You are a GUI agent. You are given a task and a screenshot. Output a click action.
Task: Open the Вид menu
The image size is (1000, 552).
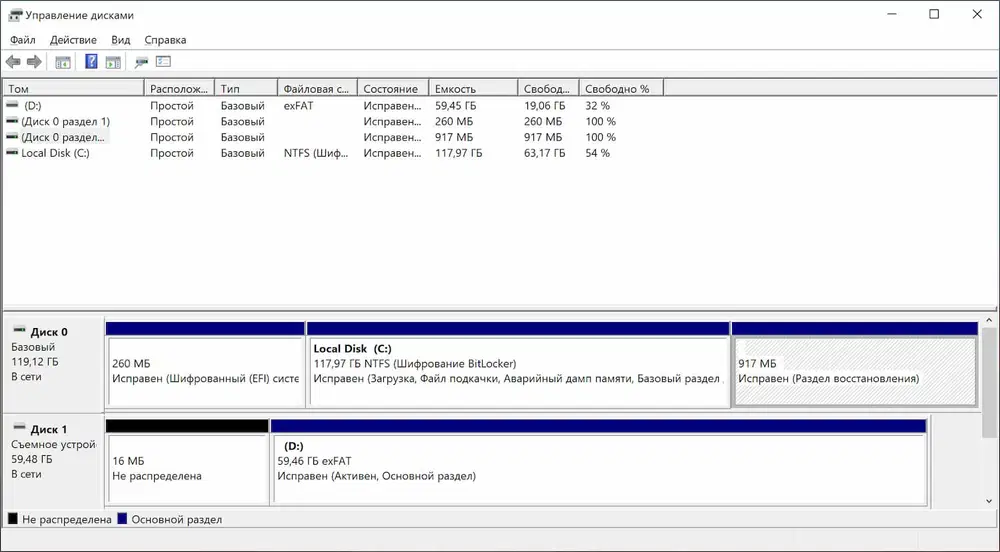click(x=121, y=40)
